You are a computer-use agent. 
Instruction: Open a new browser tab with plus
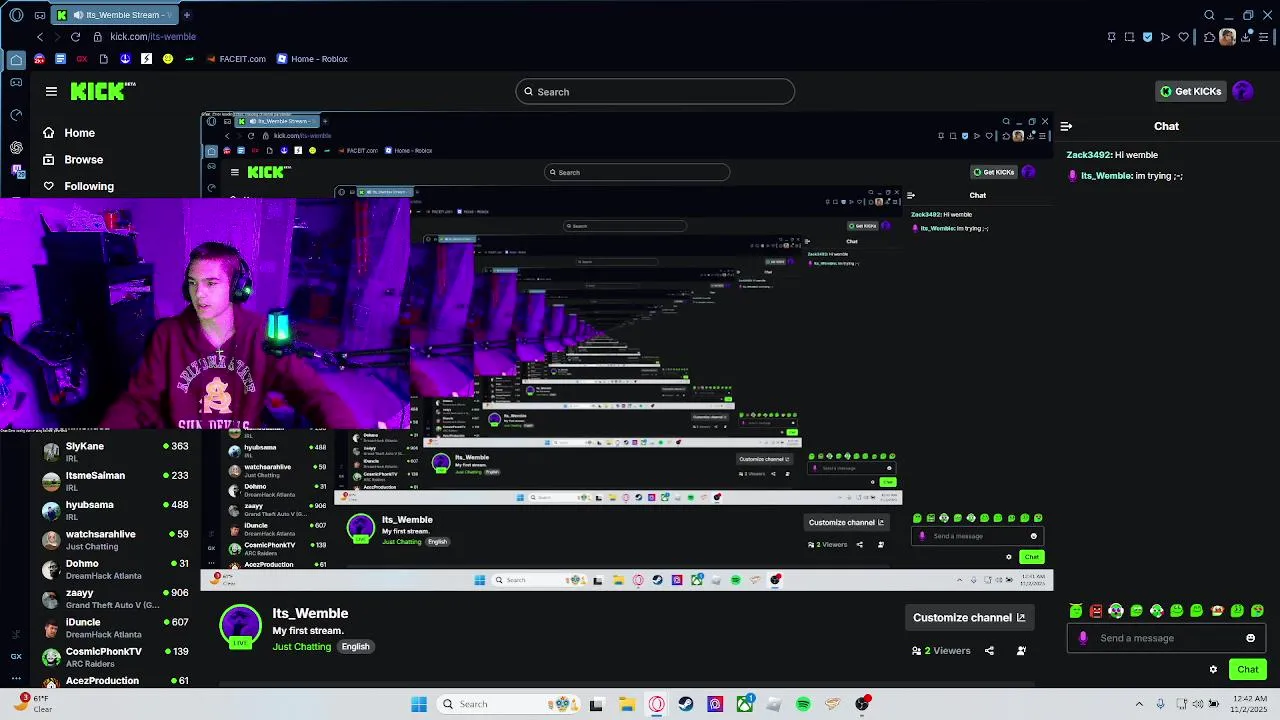[x=187, y=15]
